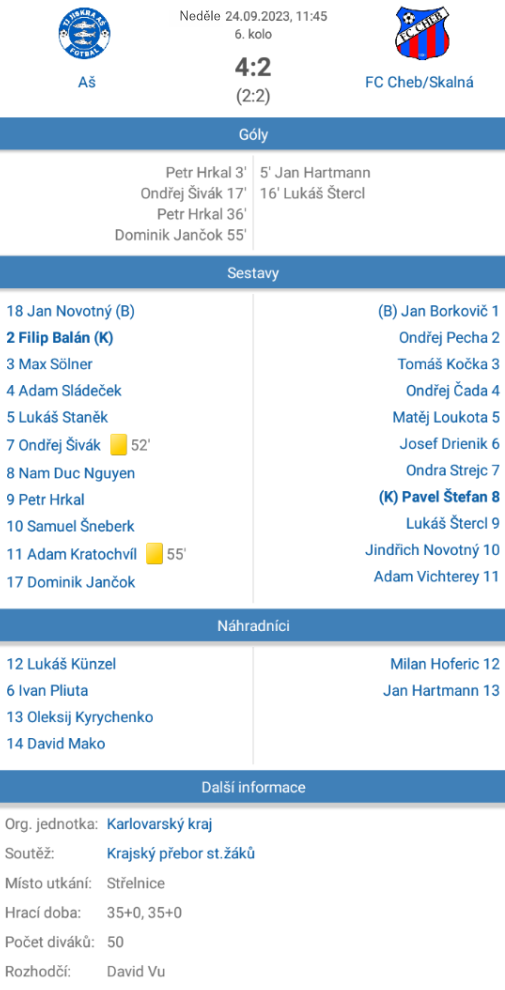Screen dimensions: 505x990
Task: Click the yellow card next to Ondřej Šivák
Action: pos(118,445)
